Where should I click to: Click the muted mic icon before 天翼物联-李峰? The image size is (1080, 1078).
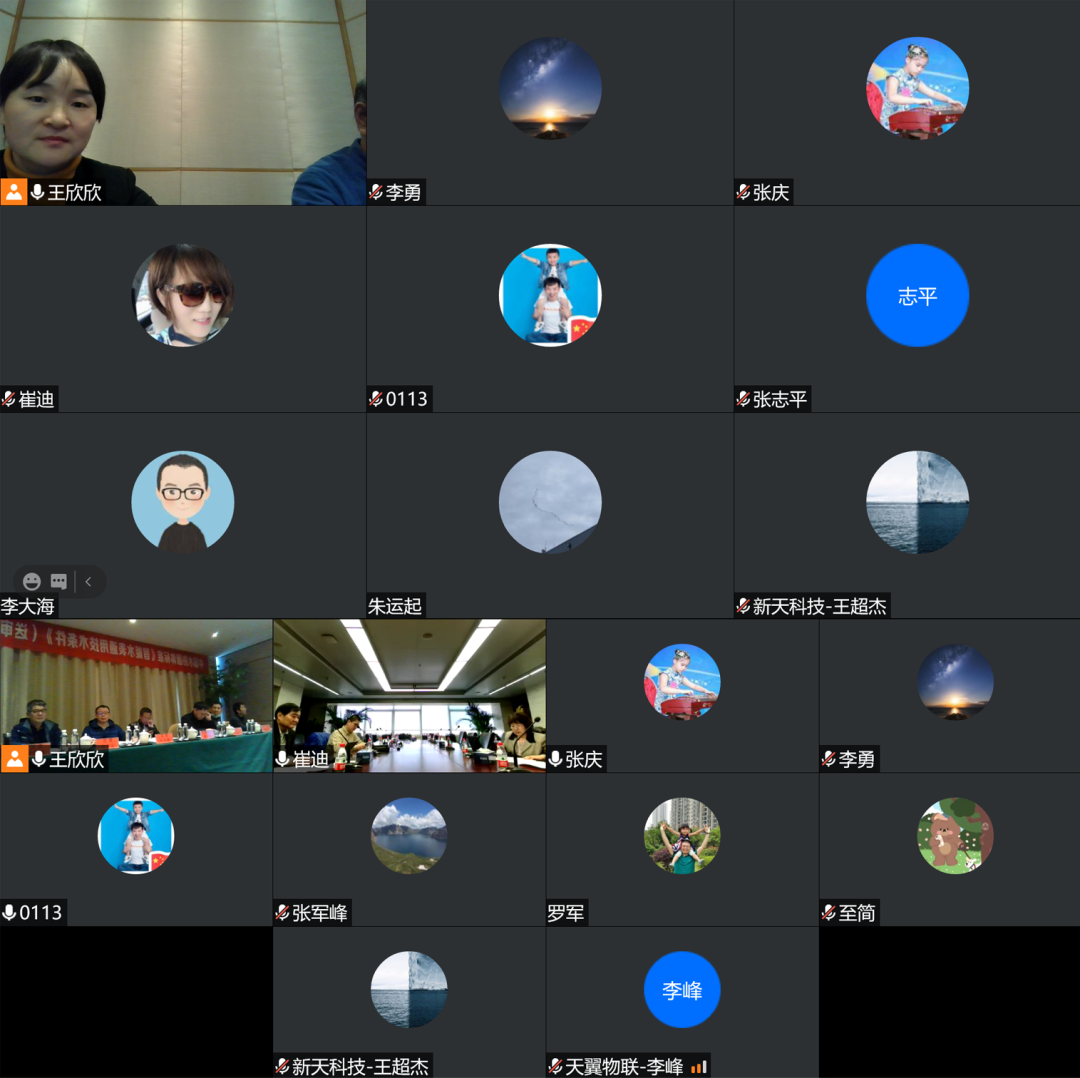tap(556, 1067)
